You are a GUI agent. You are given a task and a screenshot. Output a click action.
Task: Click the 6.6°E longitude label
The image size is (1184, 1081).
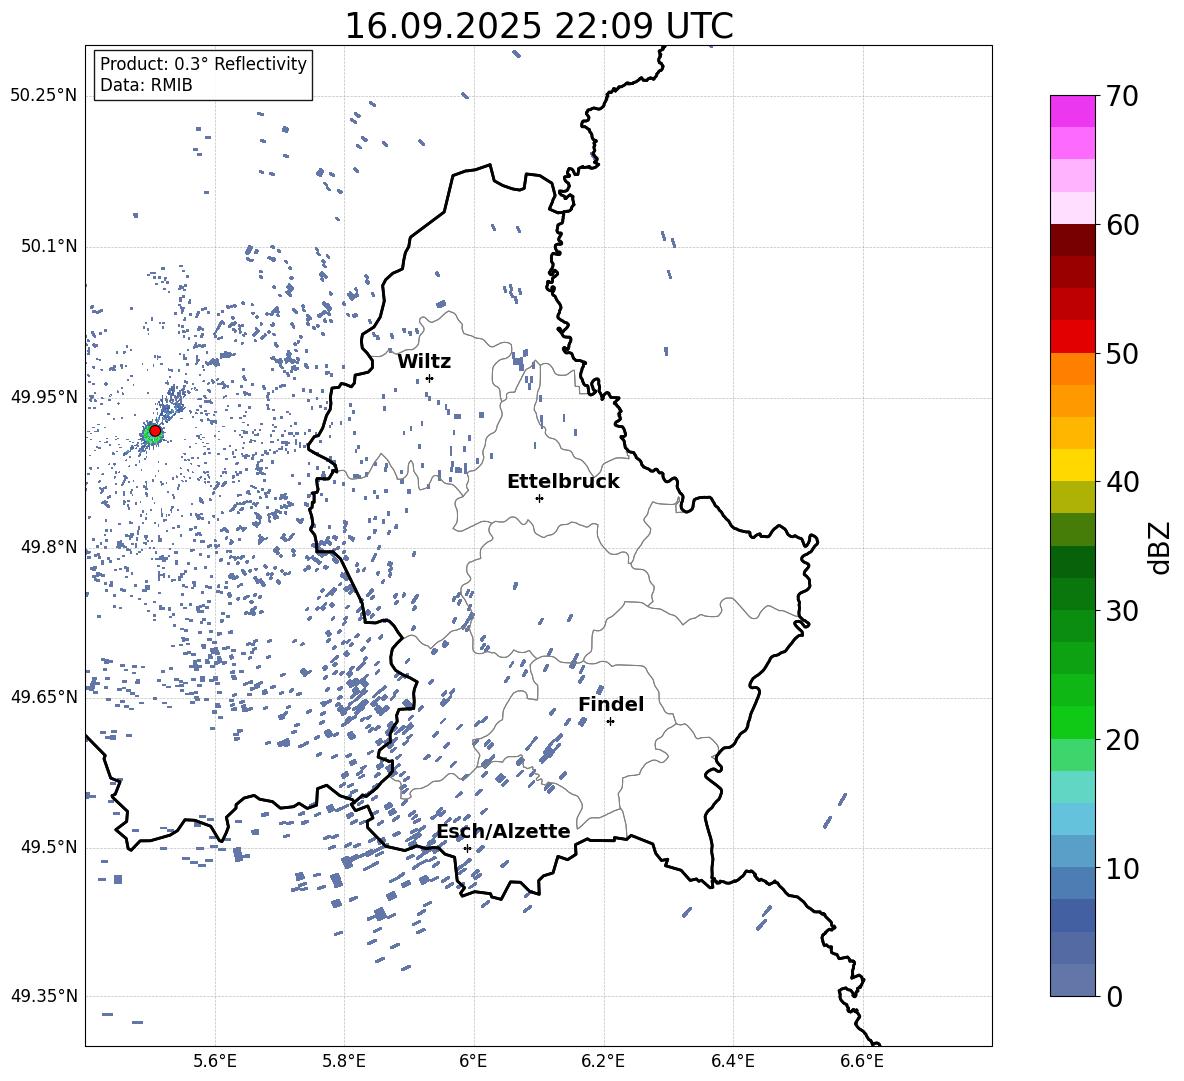point(862,1061)
